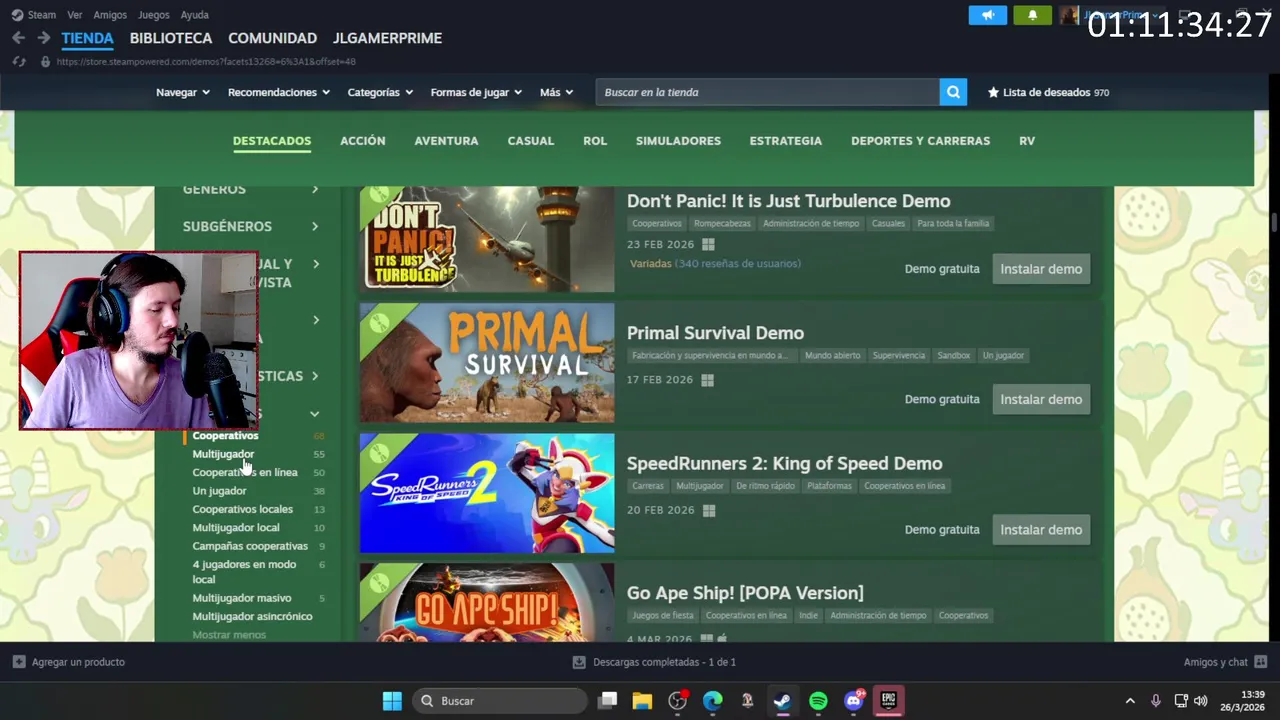Click Windows icon for Don't Panic Turbulence Demo

pos(708,244)
